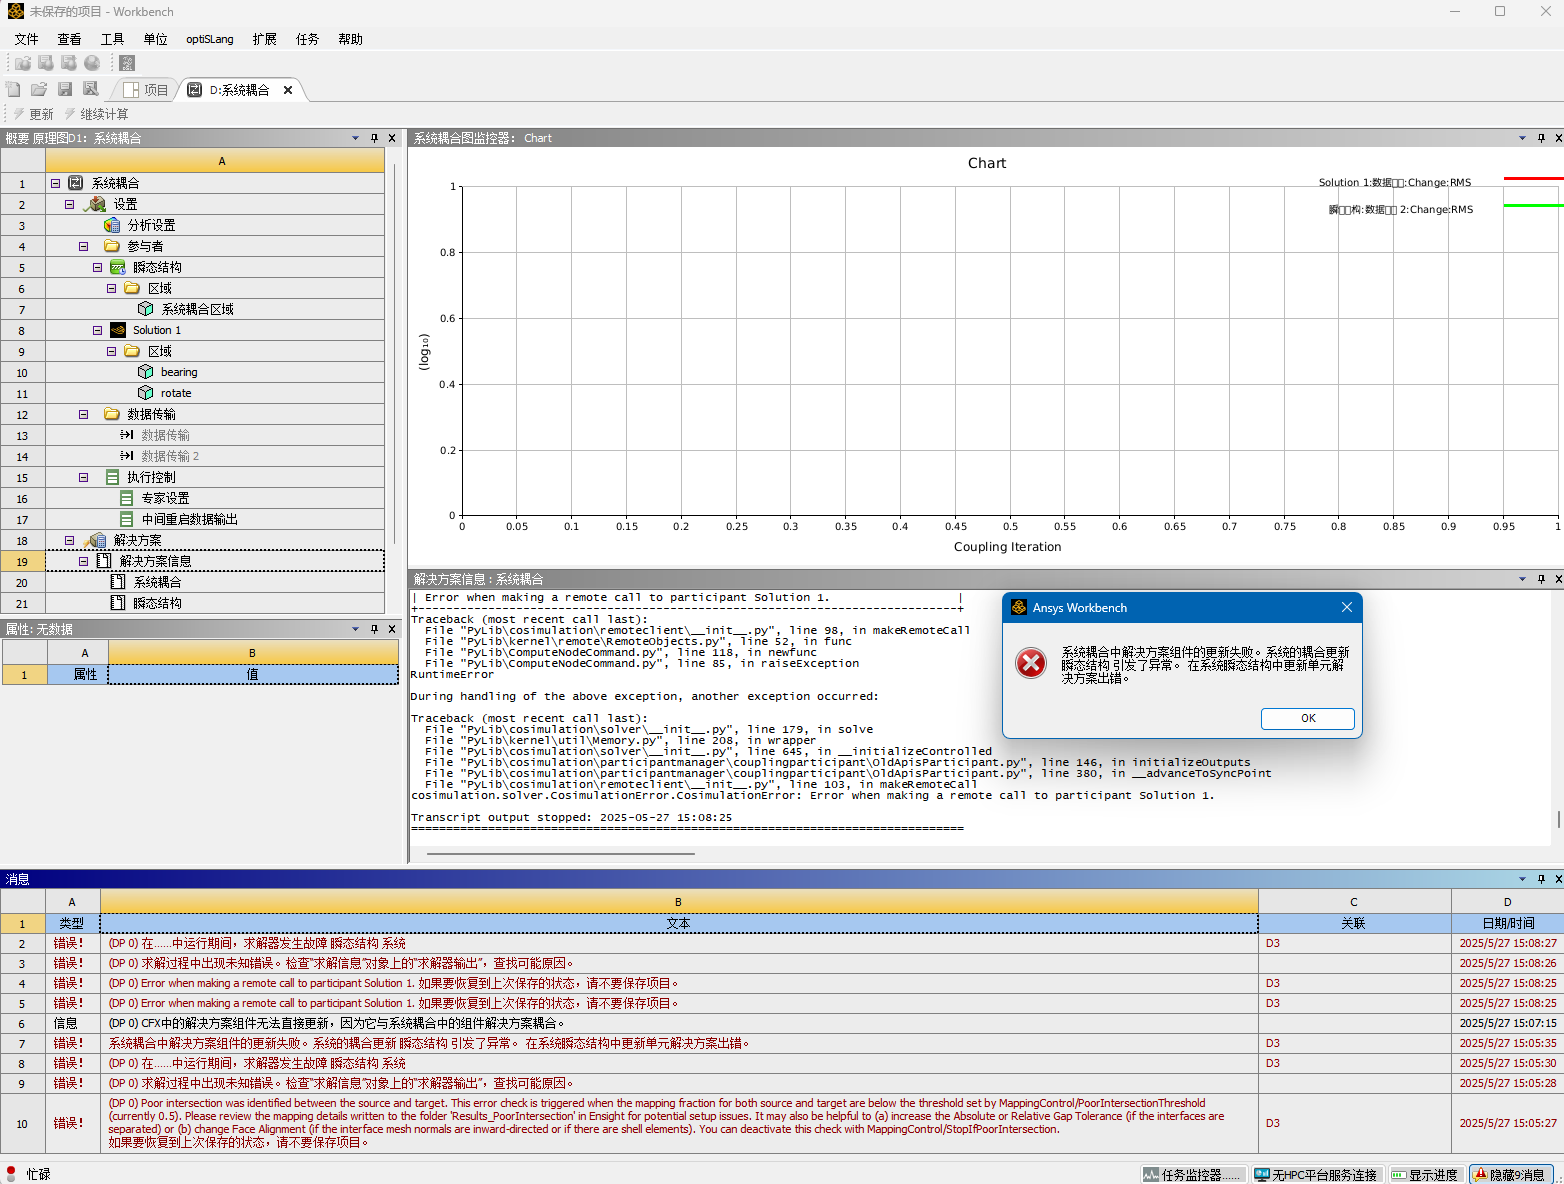1564x1184 pixels.
Task: Pin the 消息 messages panel
Action: [x=1541, y=879]
